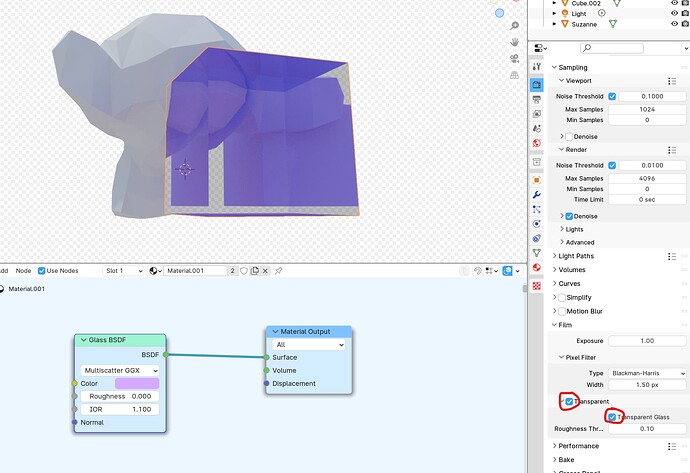Open the World properties tab
Screen dimensions: 690x473
coord(536,143)
